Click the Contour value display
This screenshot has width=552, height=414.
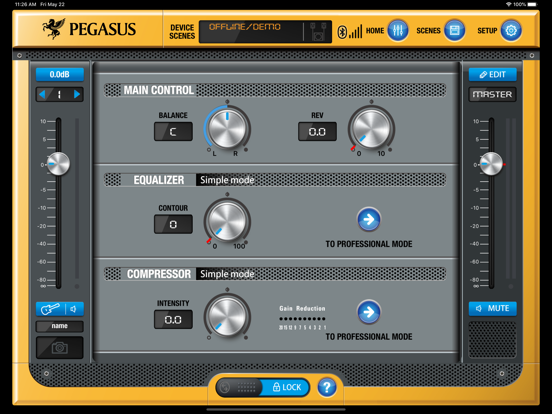click(173, 224)
